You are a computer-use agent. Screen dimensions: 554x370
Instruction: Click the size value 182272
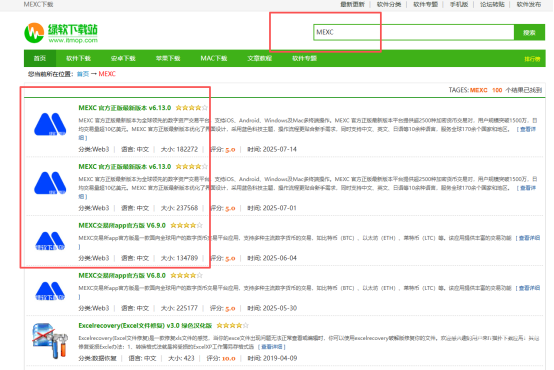(187, 149)
